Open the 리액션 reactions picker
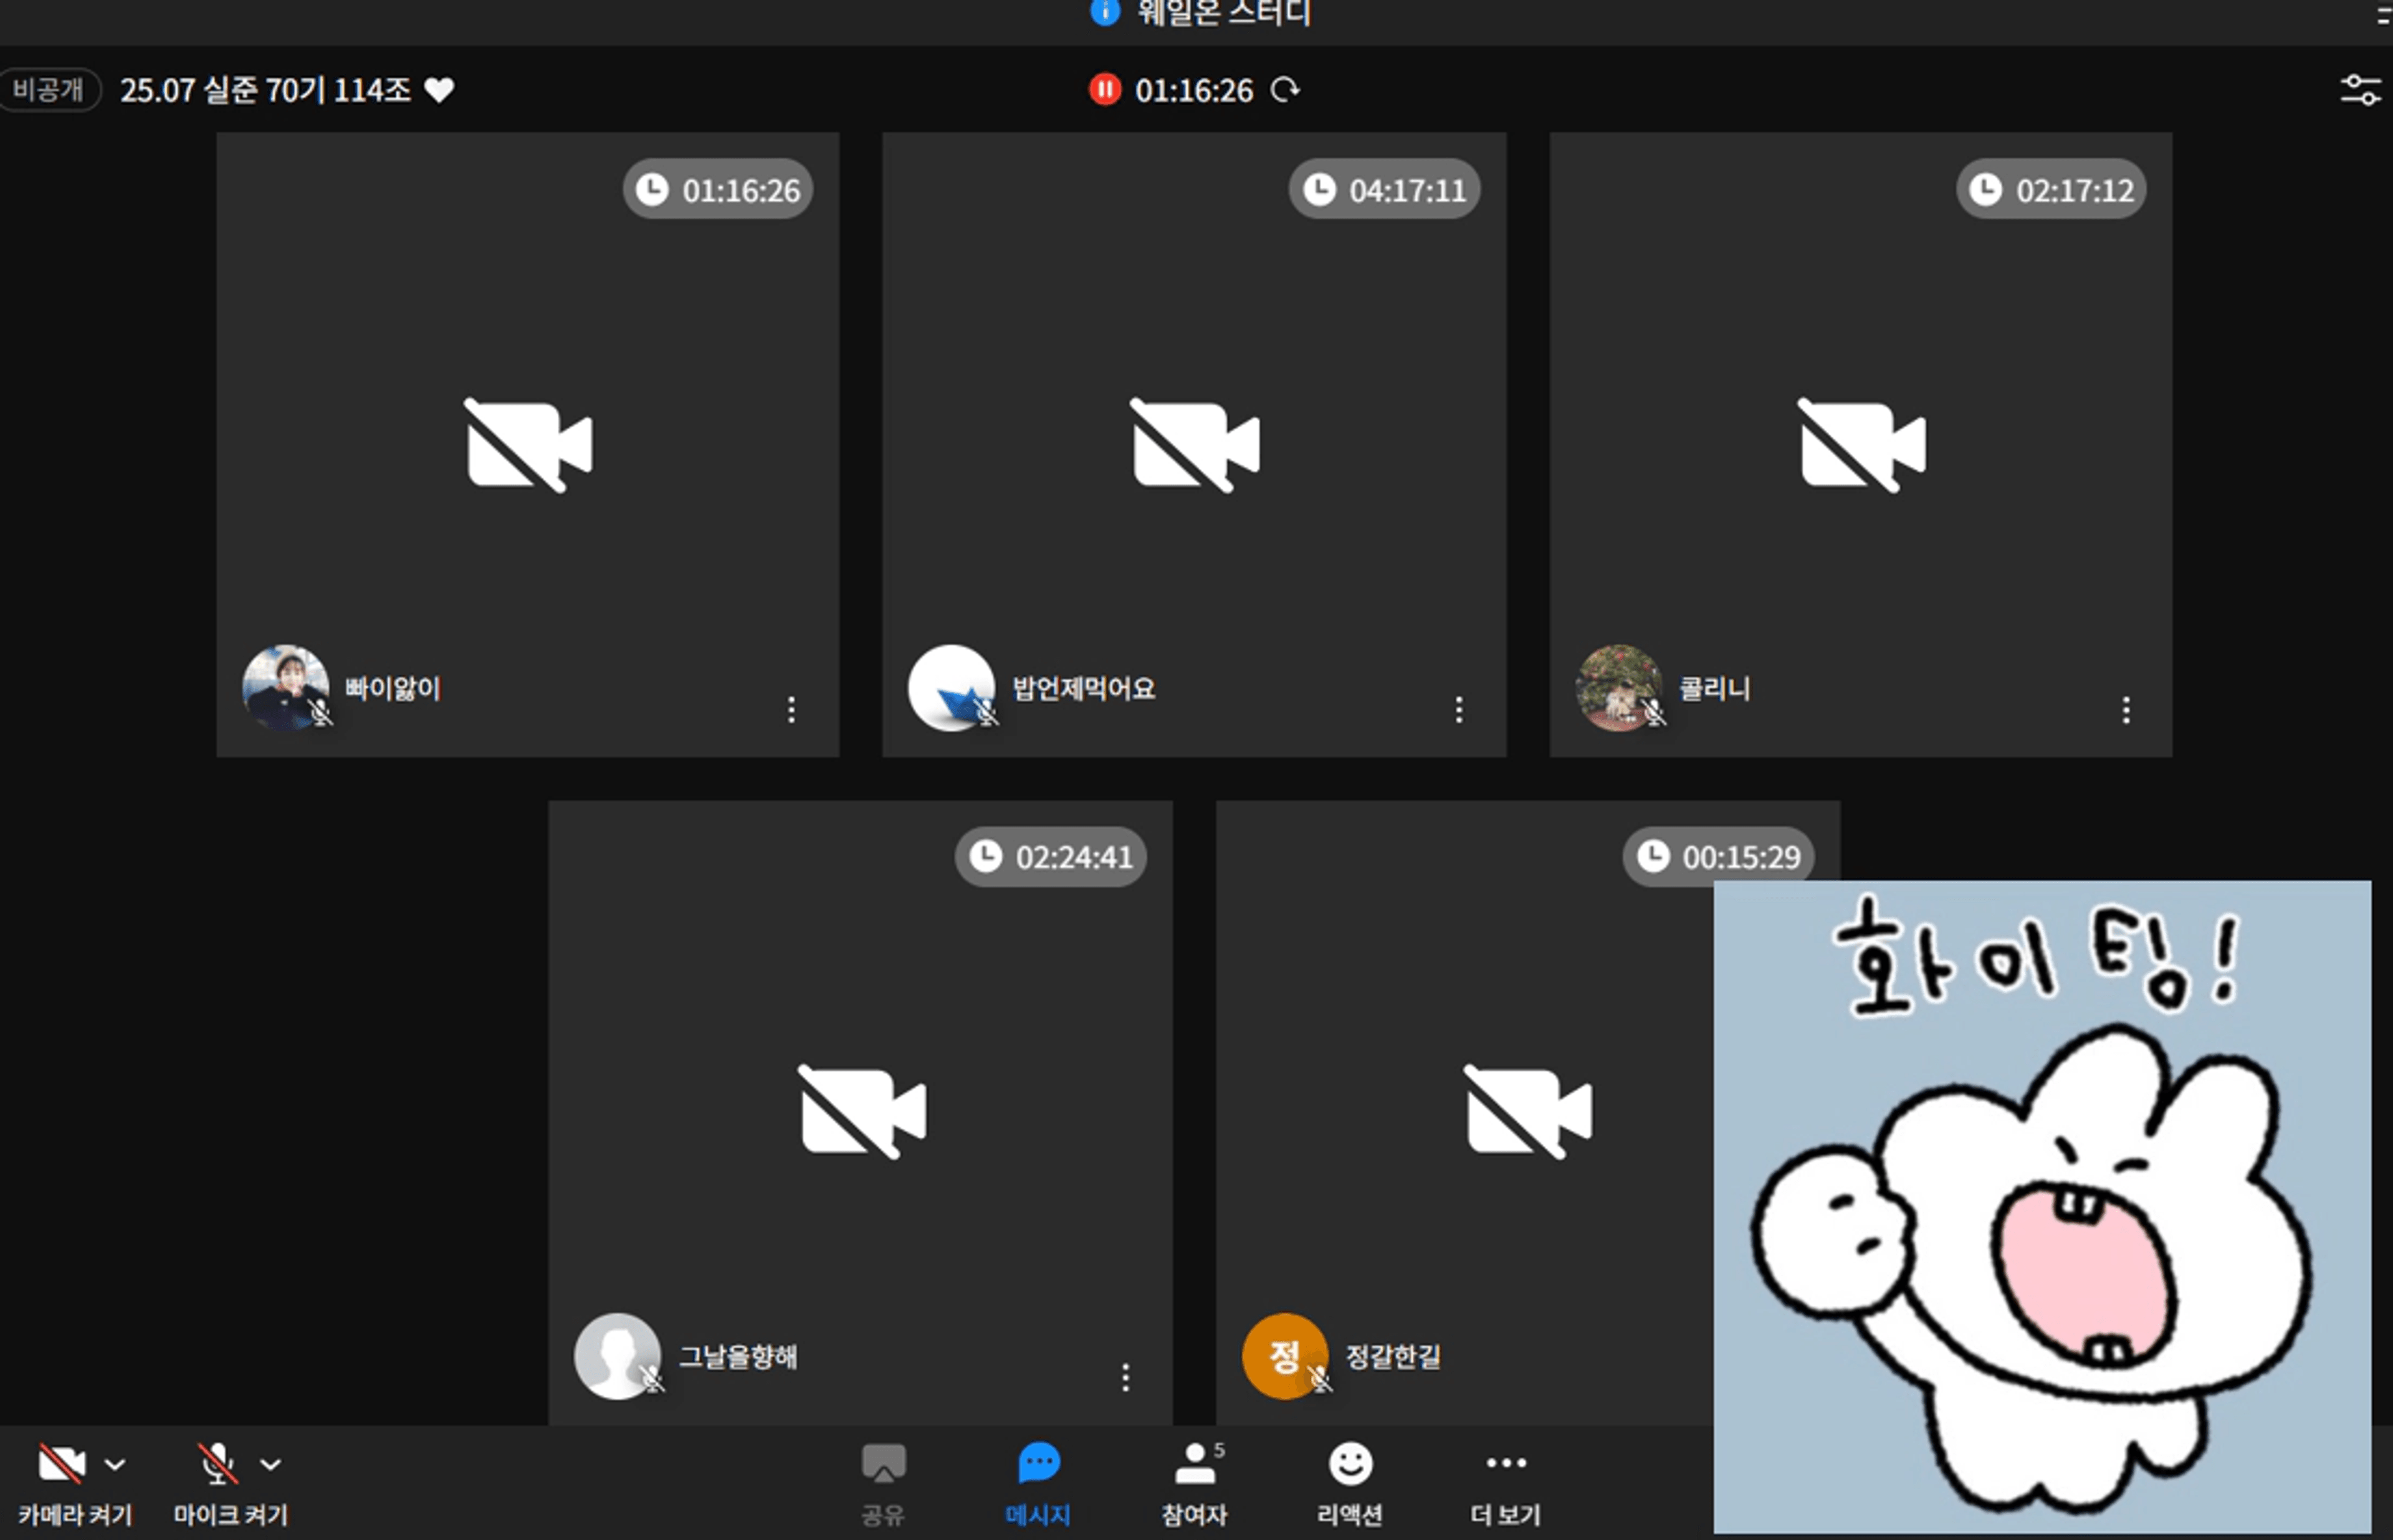Screen dimensions: 2393x1540 click(1350, 1484)
